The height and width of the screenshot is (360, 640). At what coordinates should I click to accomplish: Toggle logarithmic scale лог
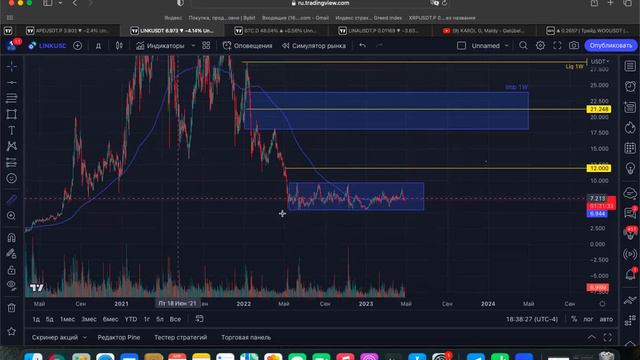coord(588,319)
